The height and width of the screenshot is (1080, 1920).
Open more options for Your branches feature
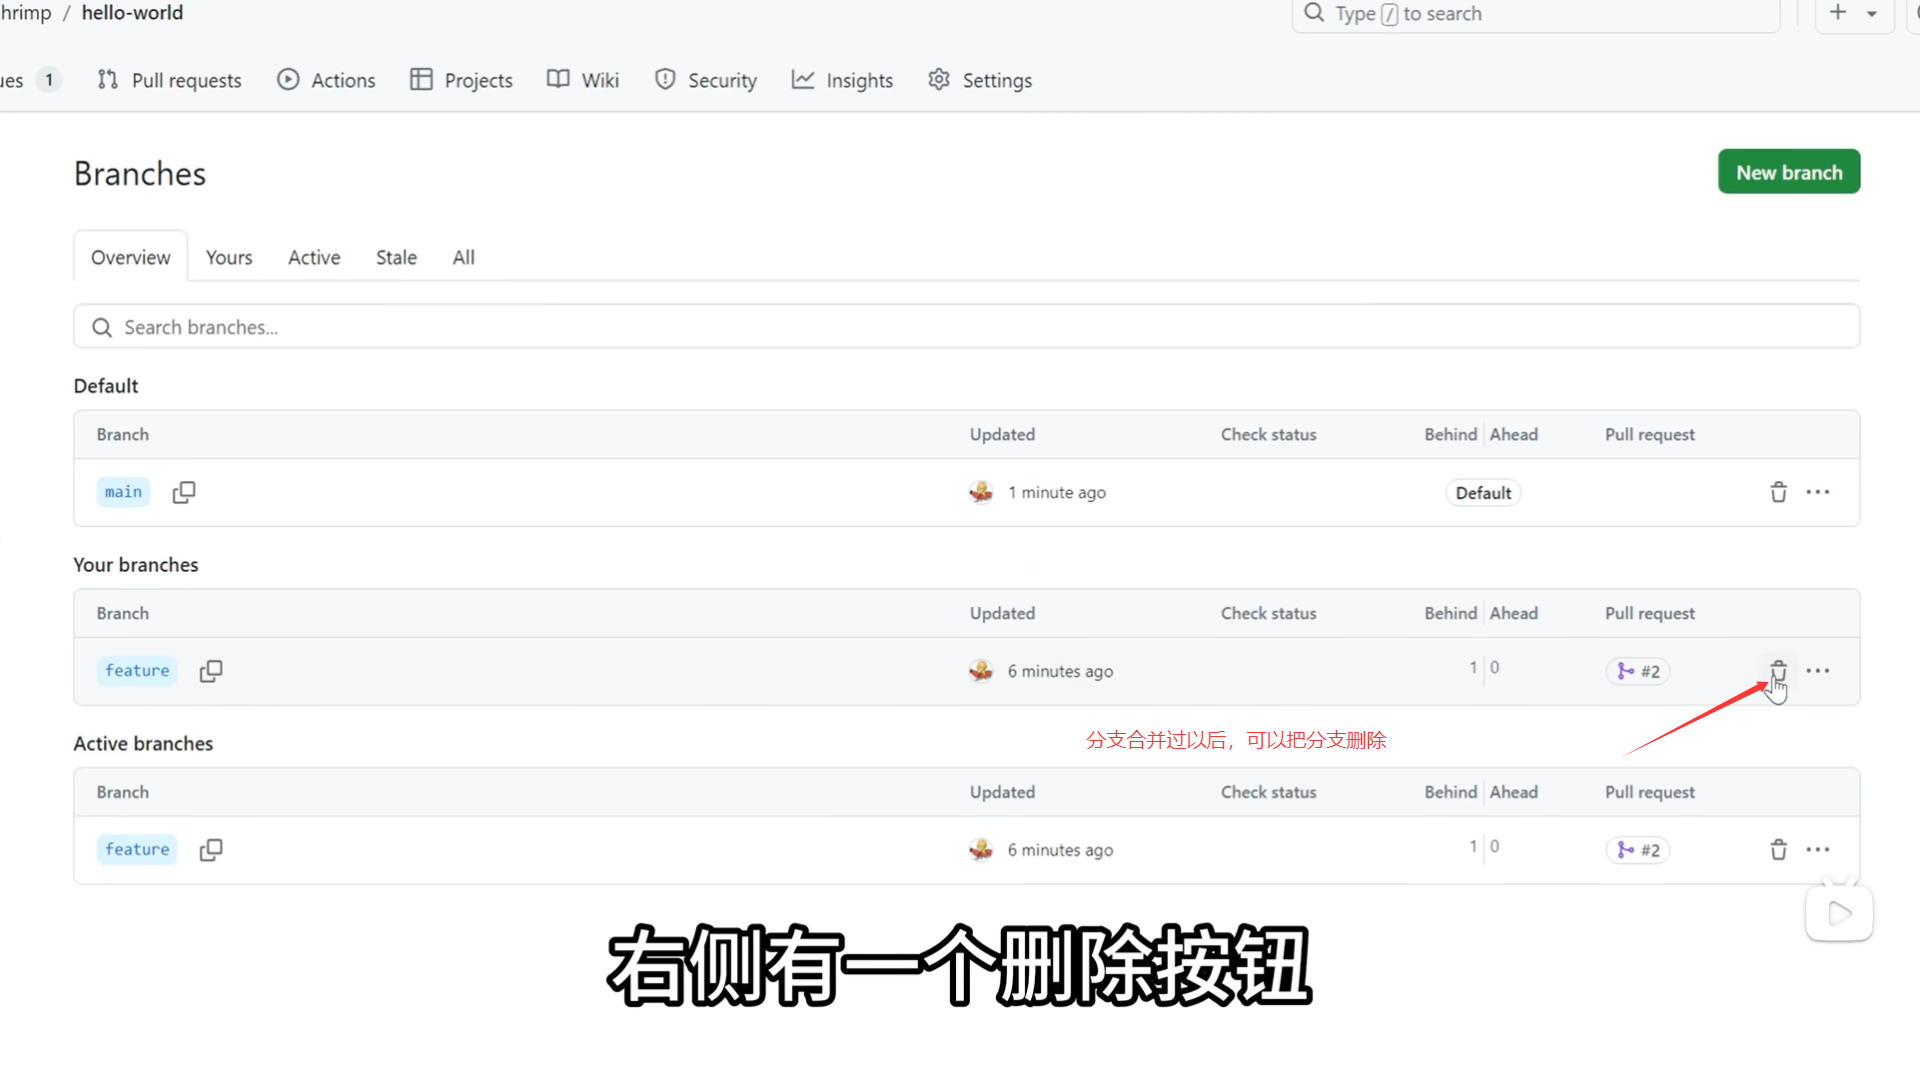(x=1818, y=671)
